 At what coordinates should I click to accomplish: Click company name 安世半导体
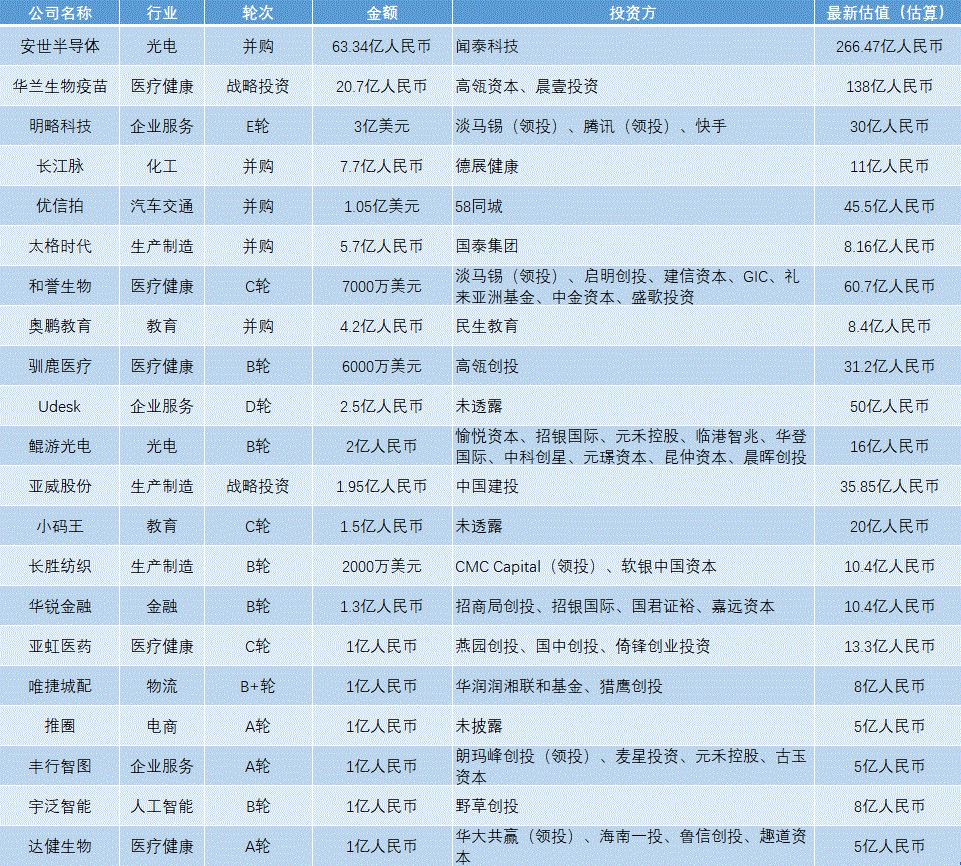[x=59, y=46]
